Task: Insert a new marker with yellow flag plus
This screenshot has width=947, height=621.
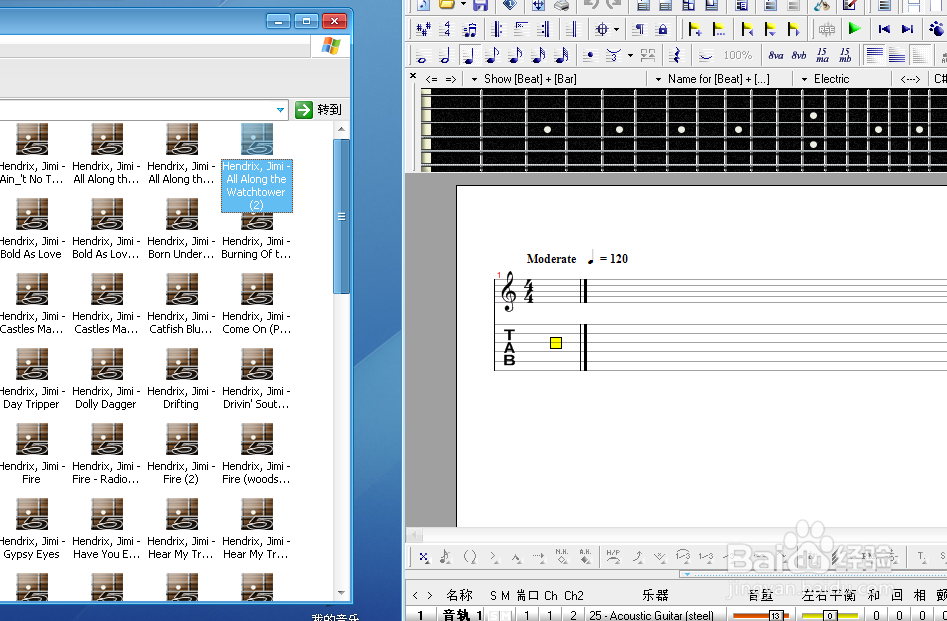Action: (695, 29)
